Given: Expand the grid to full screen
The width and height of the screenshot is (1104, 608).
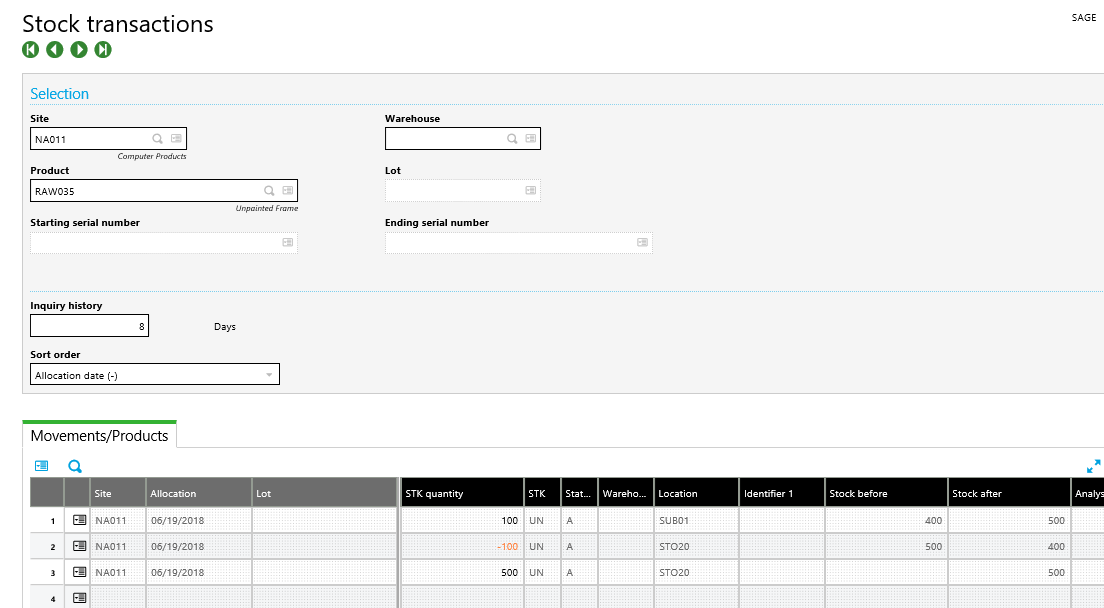Looking at the screenshot, I should (x=1093, y=466).
